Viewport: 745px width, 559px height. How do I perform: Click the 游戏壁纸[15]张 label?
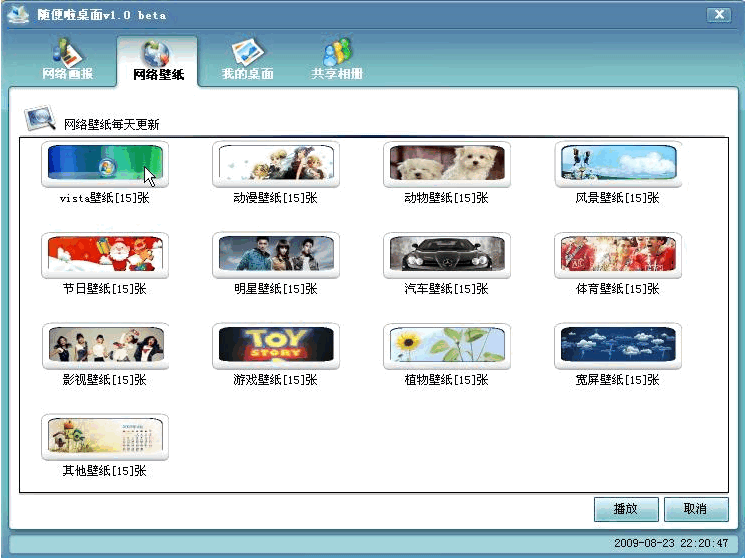[276, 379]
